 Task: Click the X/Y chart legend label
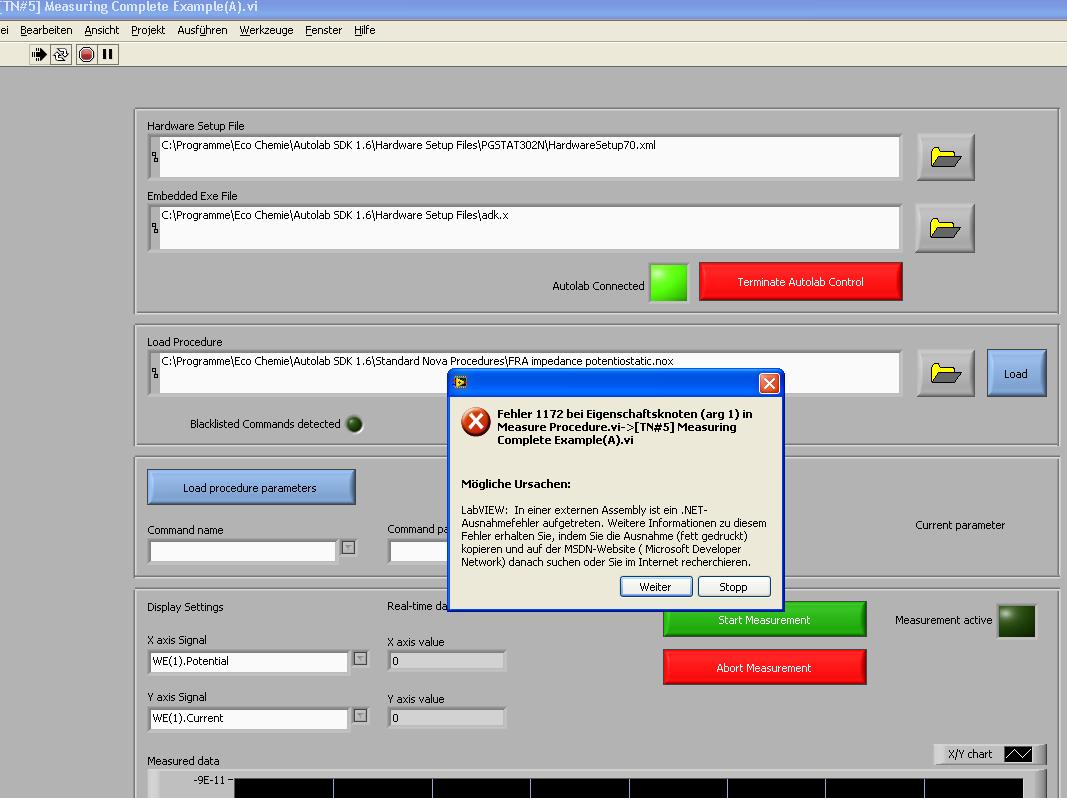[970, 754]
